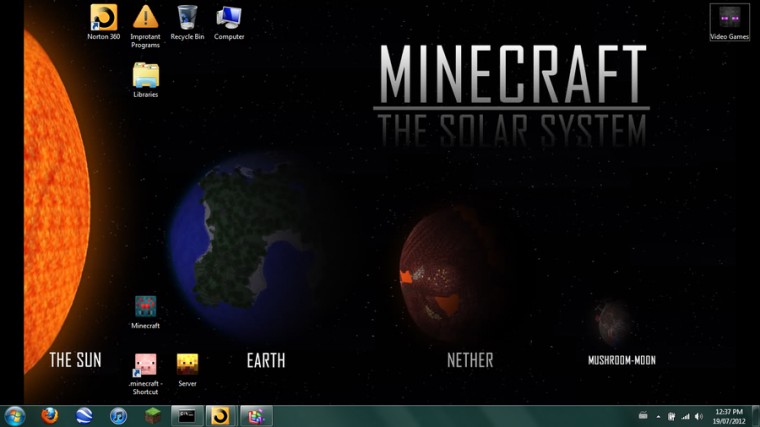This screenshot has height=427, width=760.
Task: Select the Recycle Bin icon
Action: pos(187,22)
